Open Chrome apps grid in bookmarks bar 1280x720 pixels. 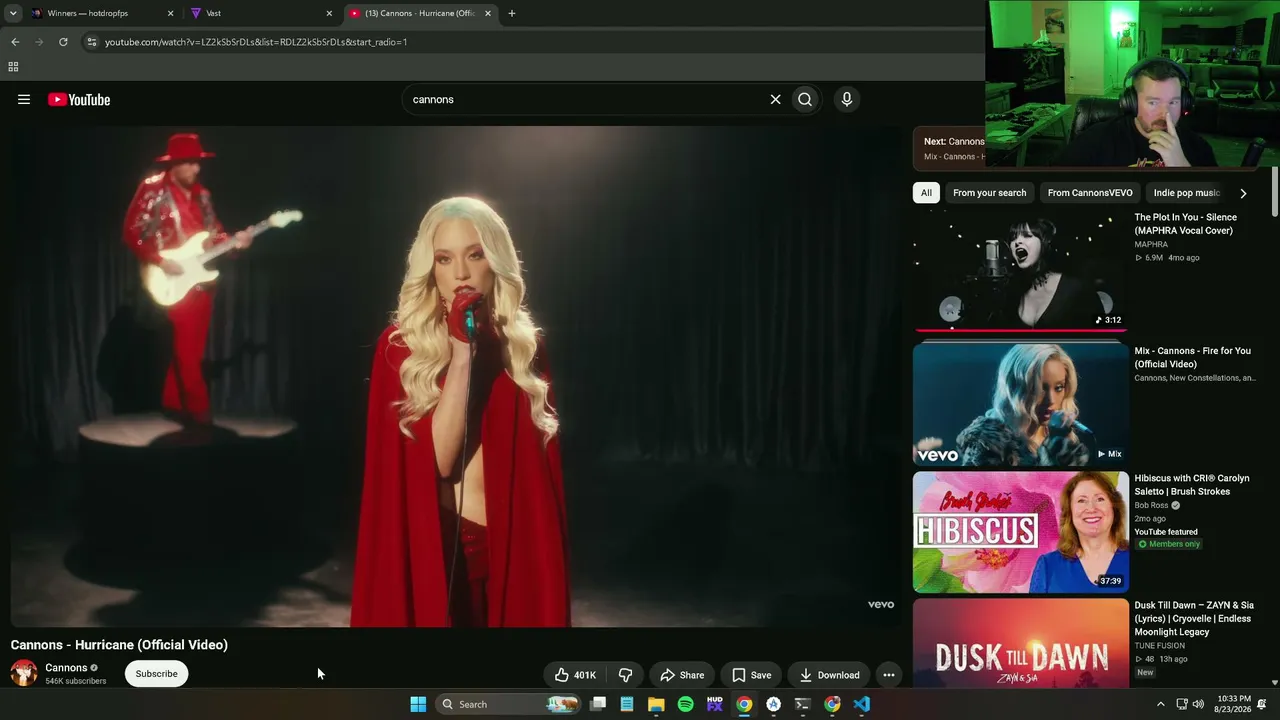pyautogui.click(x=13, y=67)
